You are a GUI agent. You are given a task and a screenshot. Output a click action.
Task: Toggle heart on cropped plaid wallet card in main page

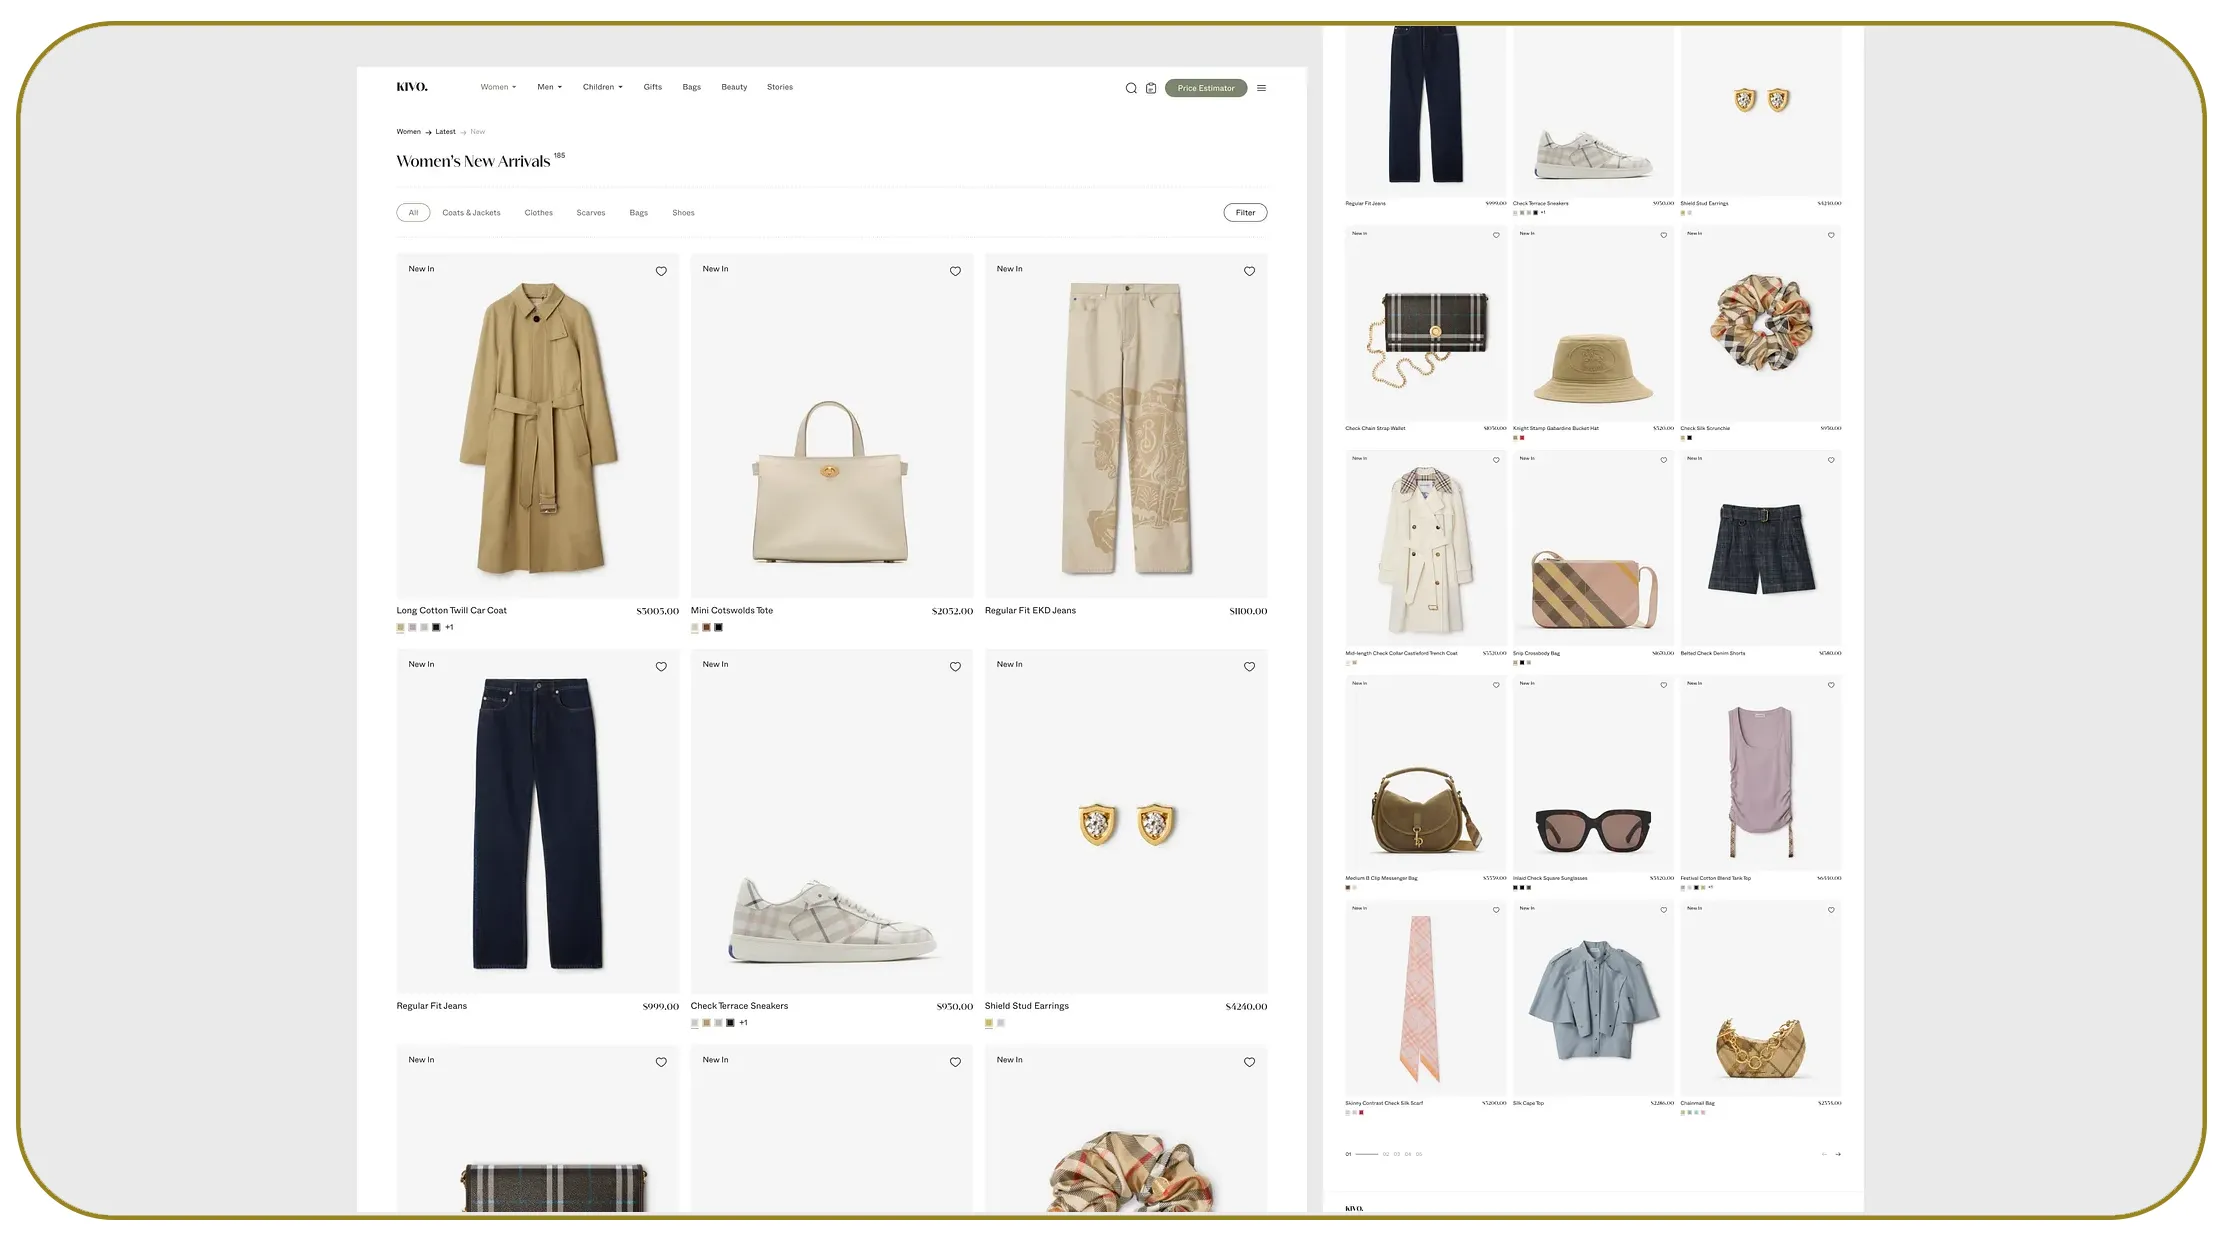pos(661,1062)
